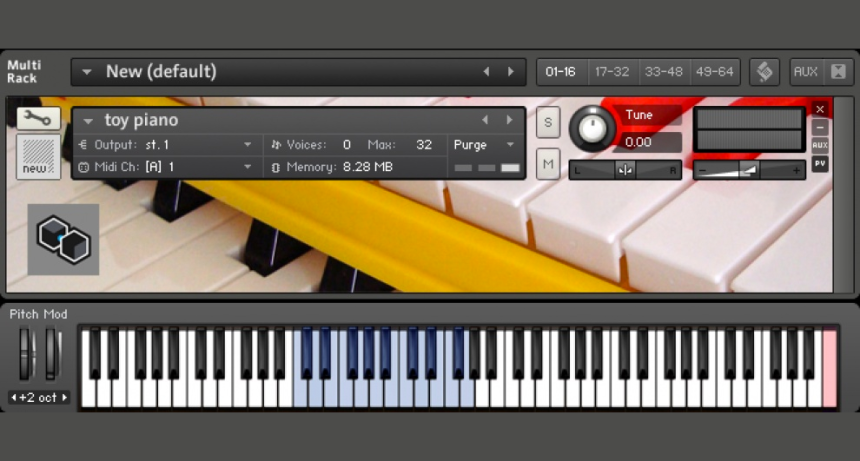Toggle the AUX button in the Multi Rack header
The height and width of the screenshot is (461, 860).
pyautogui.click(x=806, y=72)
